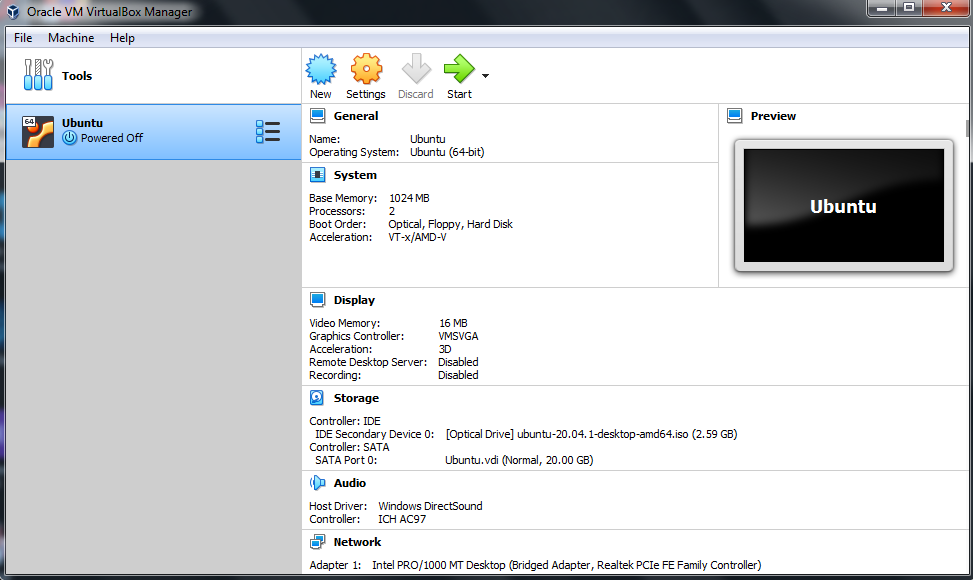Click the Display section icon
Viewport: 973px width, 580px height.
(319, 299)
